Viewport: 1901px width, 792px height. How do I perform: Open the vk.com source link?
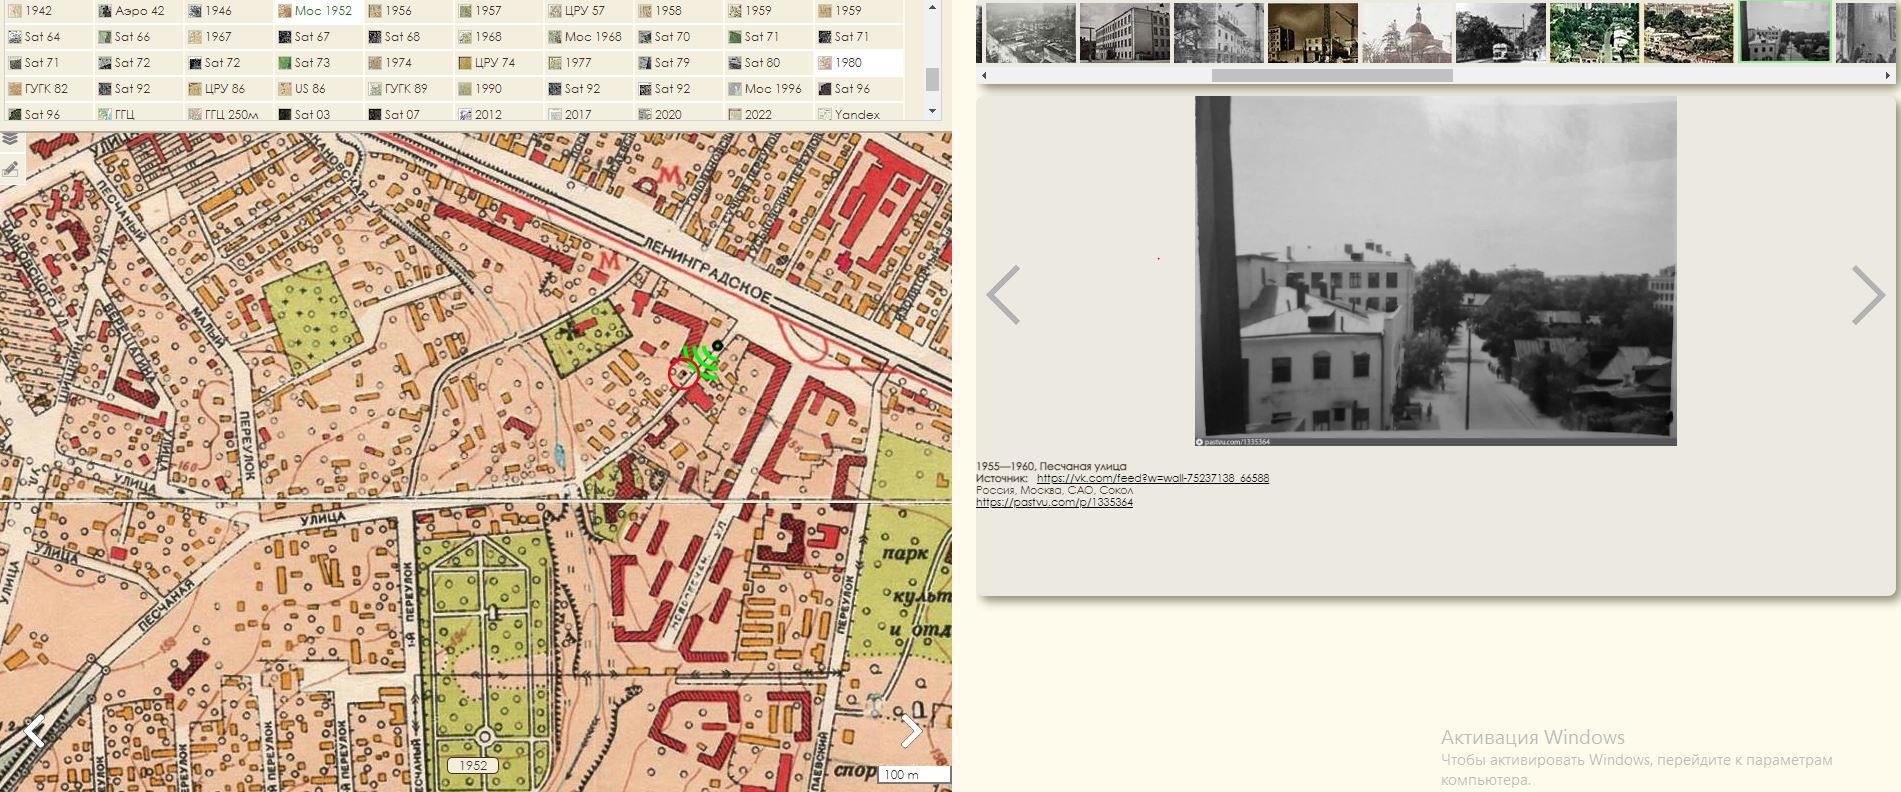[x=1152, y=478]
